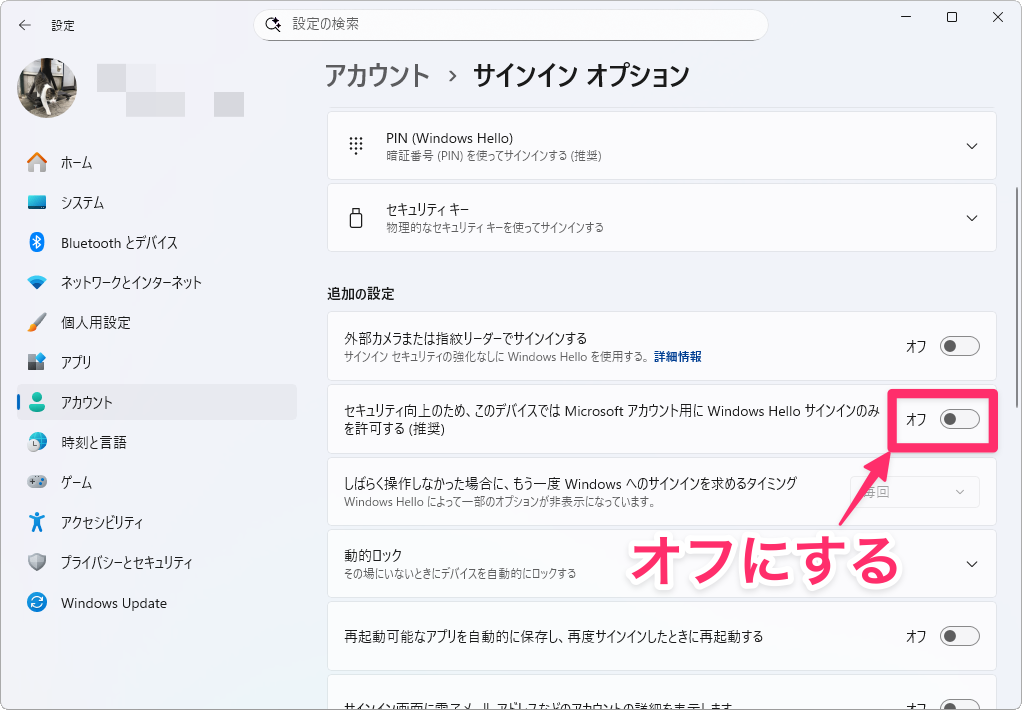Viewport: 1022px width, 710px height.
Task: Click the アプリ apps icon
Action: (x=37, y=362)
